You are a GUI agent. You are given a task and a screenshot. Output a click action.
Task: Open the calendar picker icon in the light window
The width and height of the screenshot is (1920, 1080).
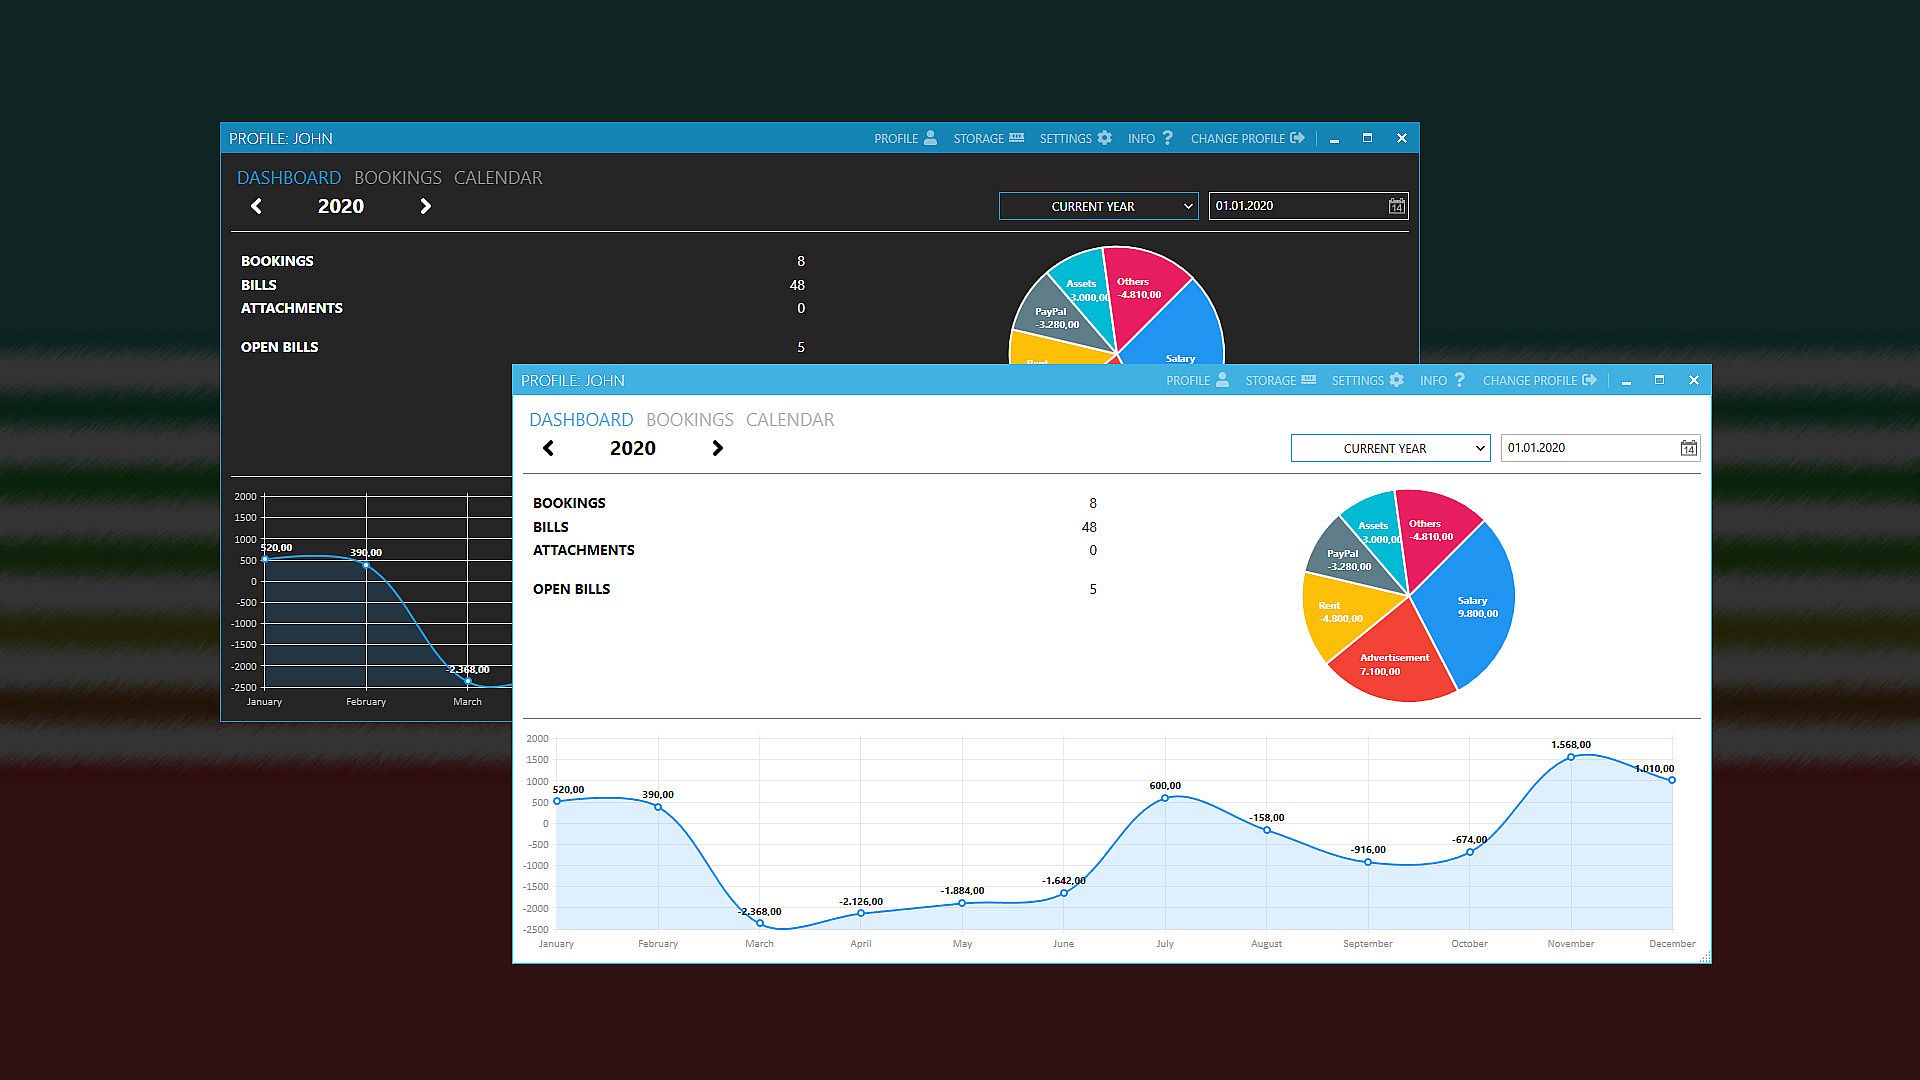point(1688,448)
